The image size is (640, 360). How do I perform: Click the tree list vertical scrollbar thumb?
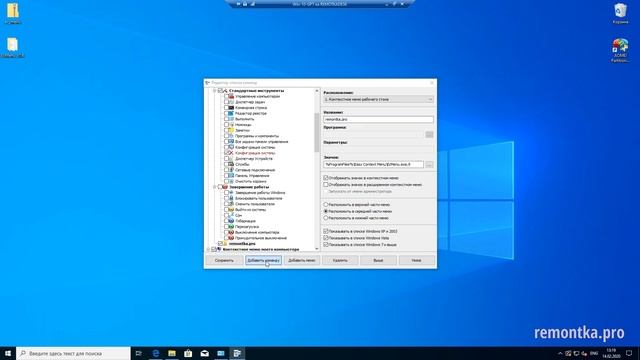coord(317,132)
